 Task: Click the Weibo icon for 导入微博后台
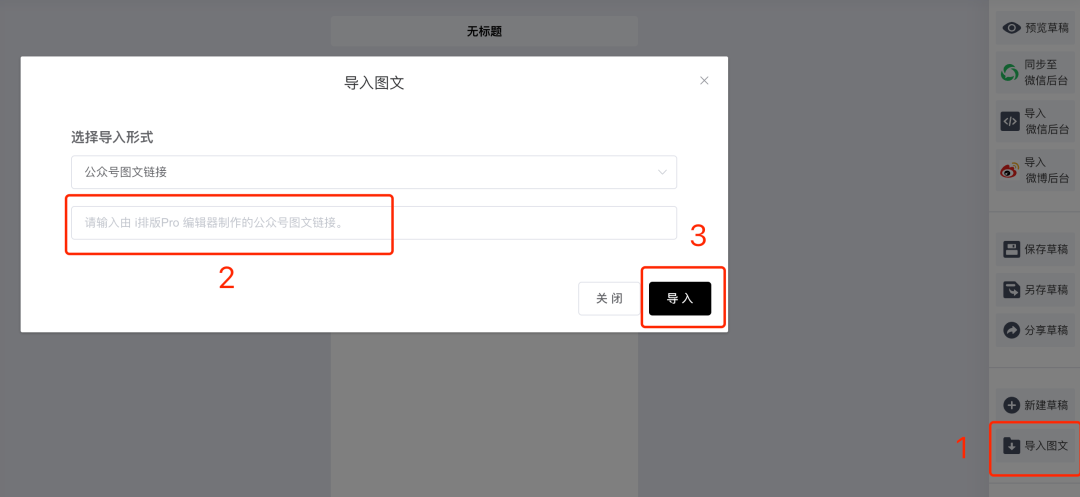pos(1010,171)
